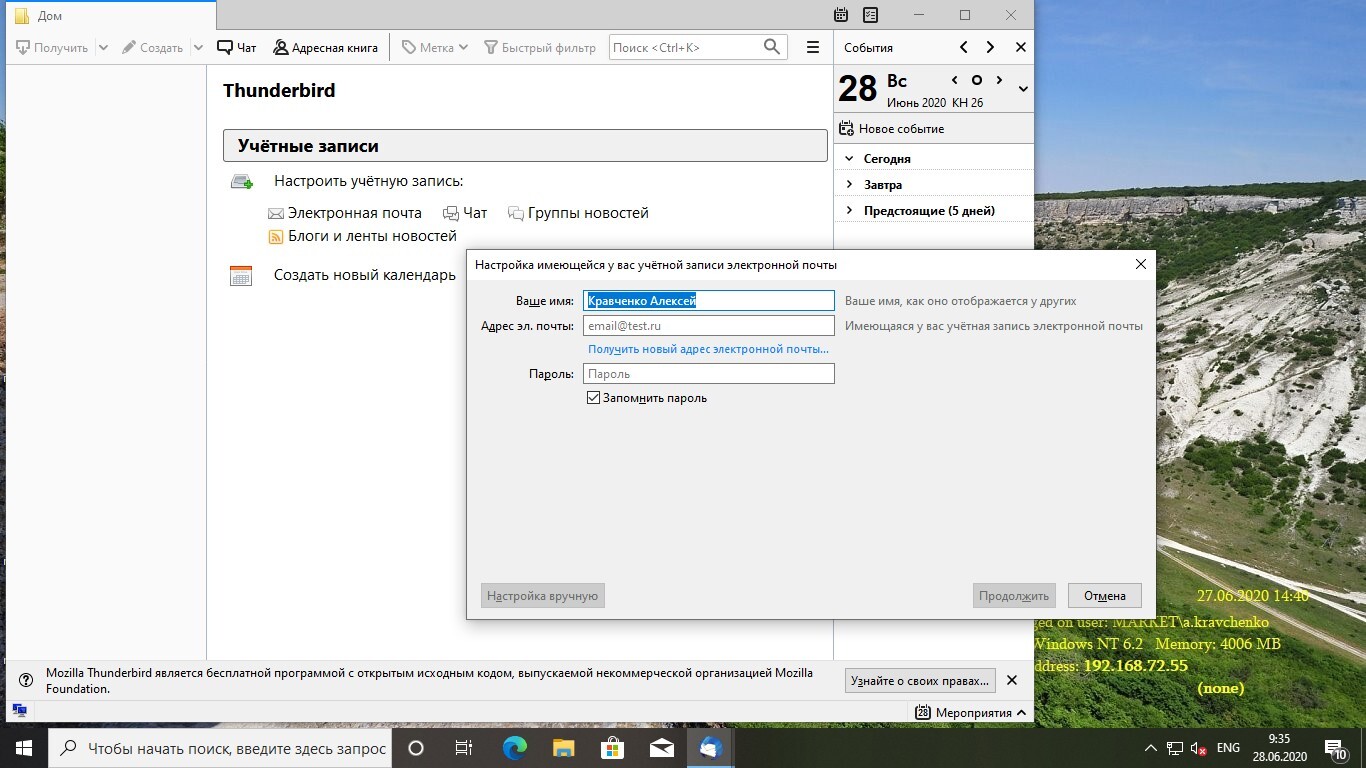Go to next day in События panel
This screenshot has height=768, width=1366.
(990, 47)
